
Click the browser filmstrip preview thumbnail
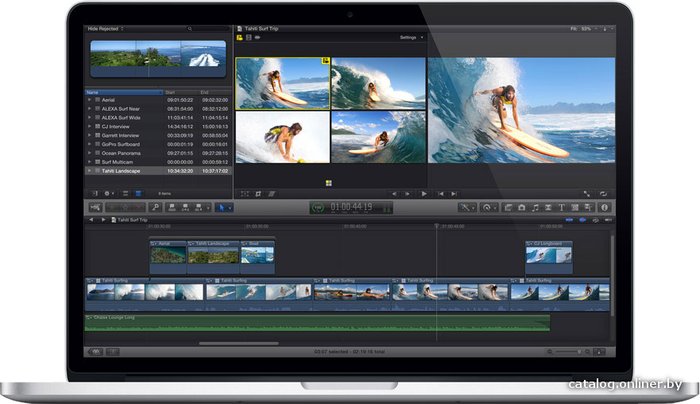(x=158, y=59)
